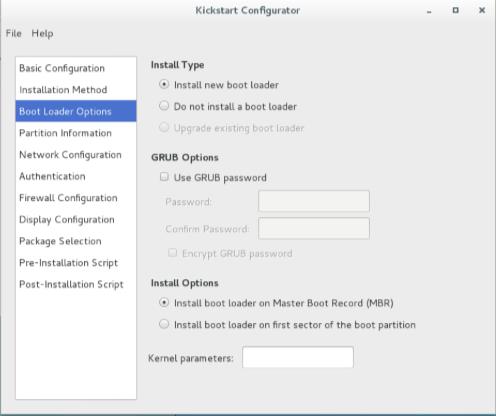Tick Encrypt GRUB password checkbox
The width and height of the screenshot is (496, 416).
coord(172,253)
